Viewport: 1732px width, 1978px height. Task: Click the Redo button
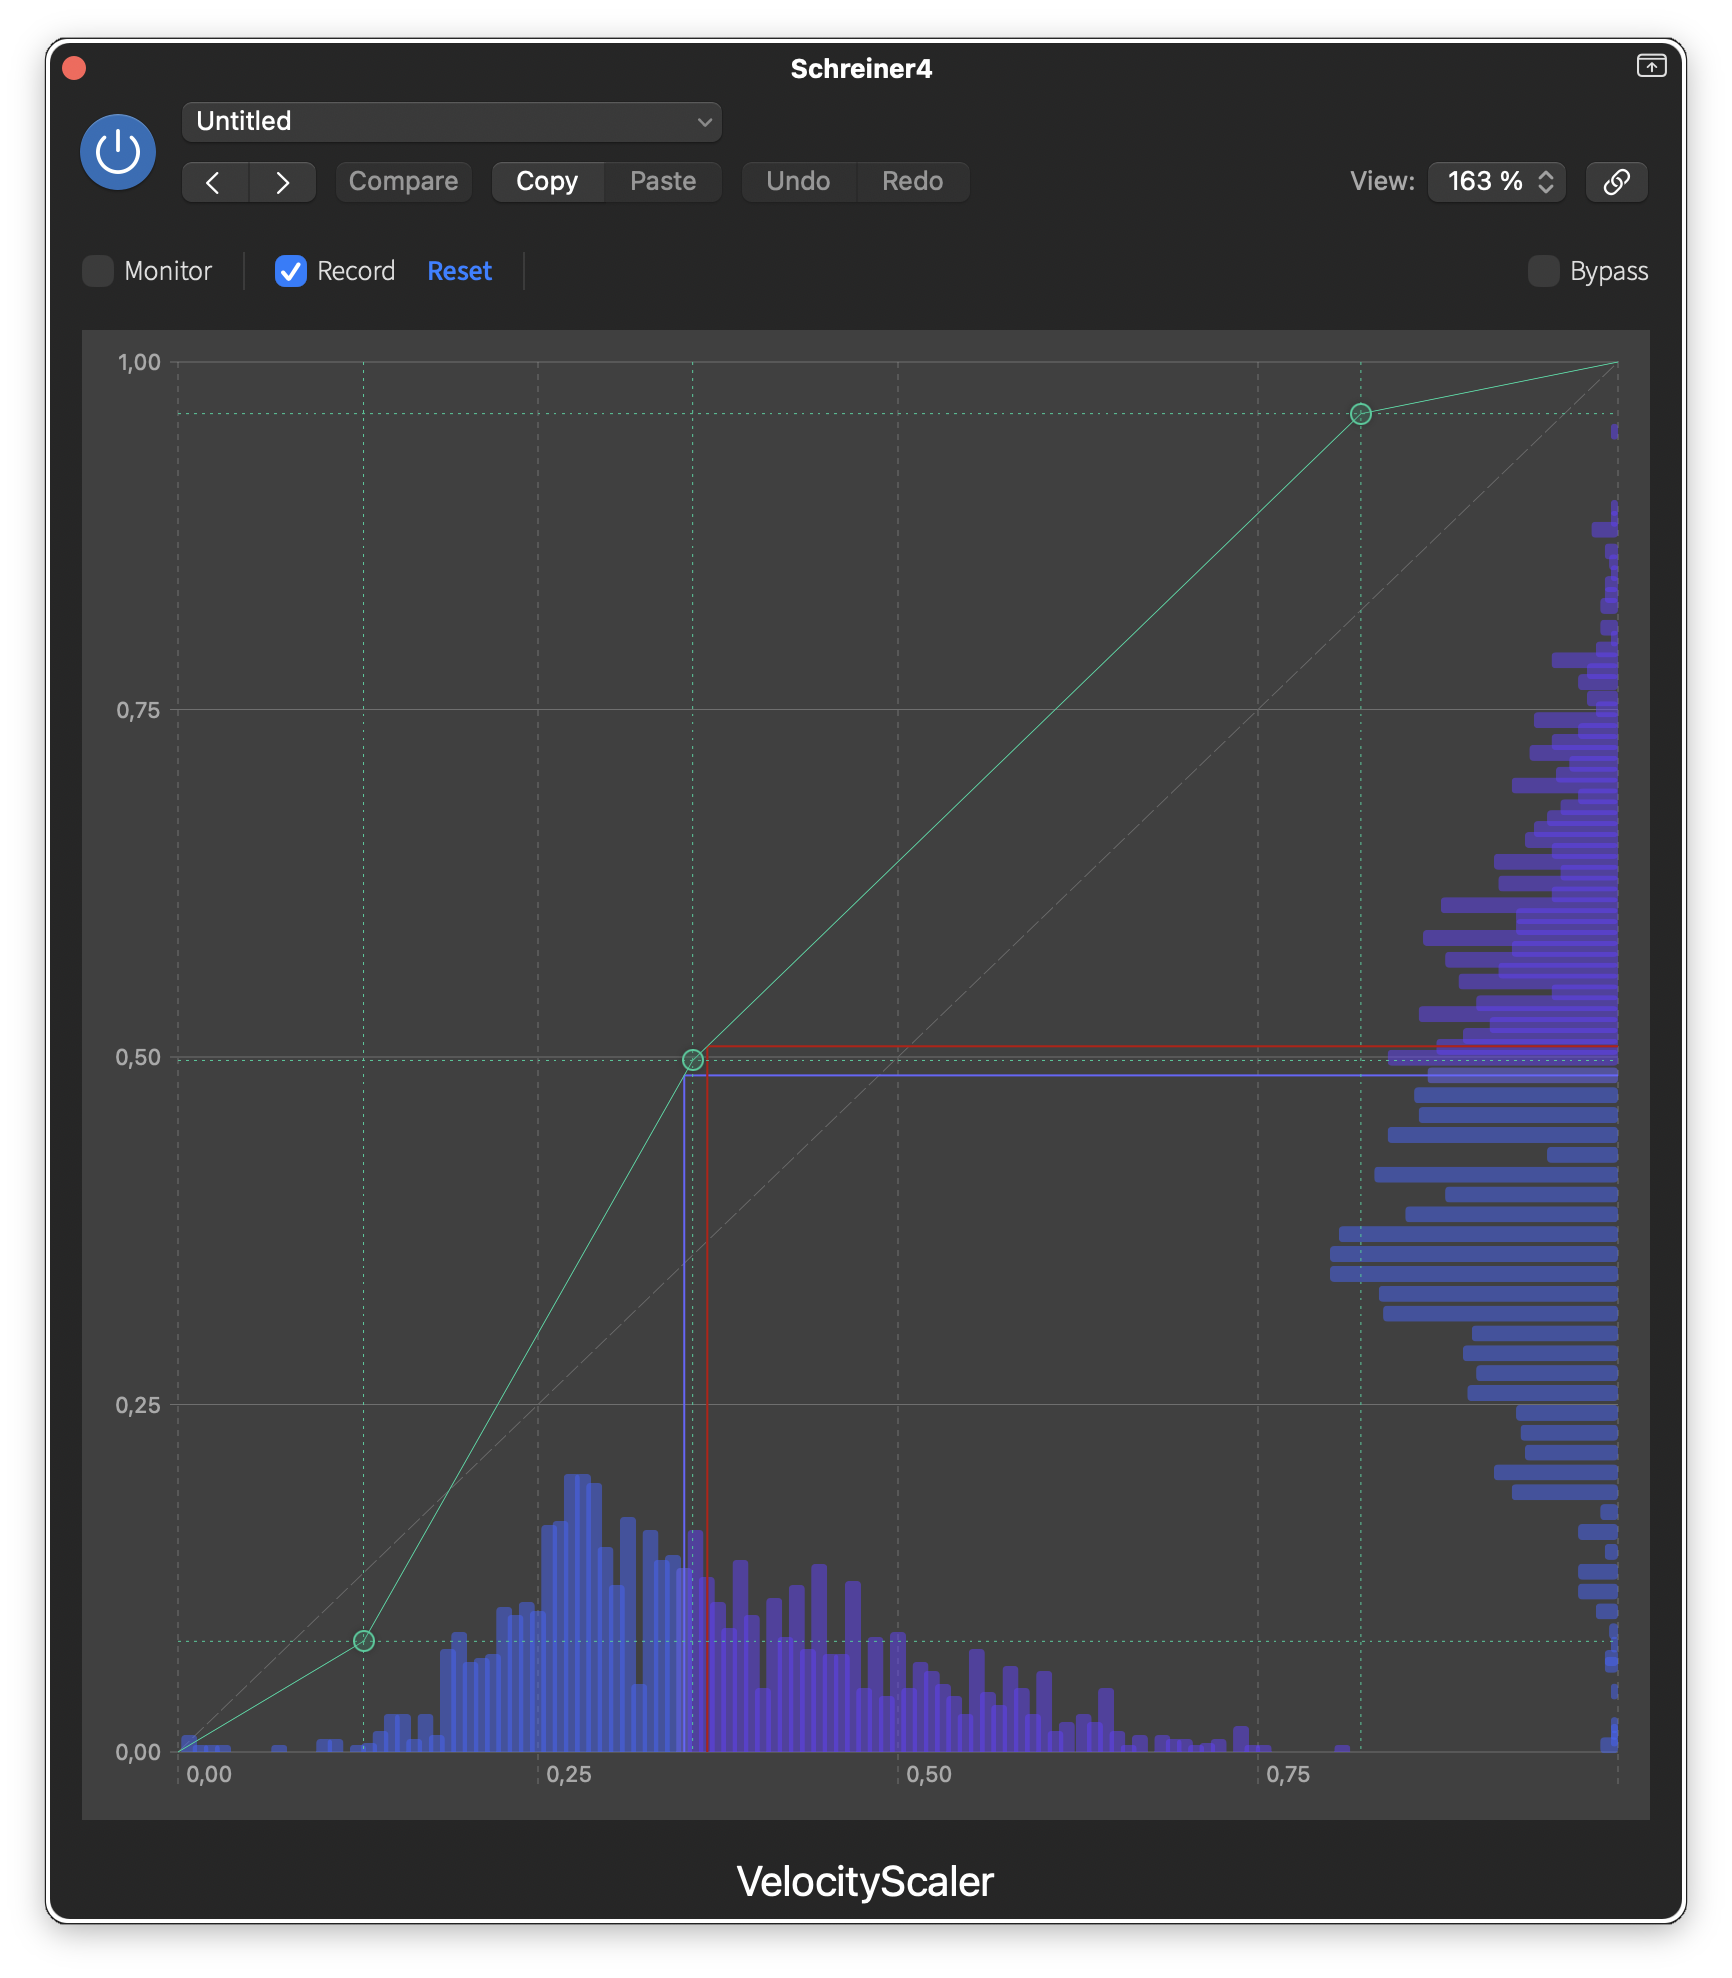(912, 182)
